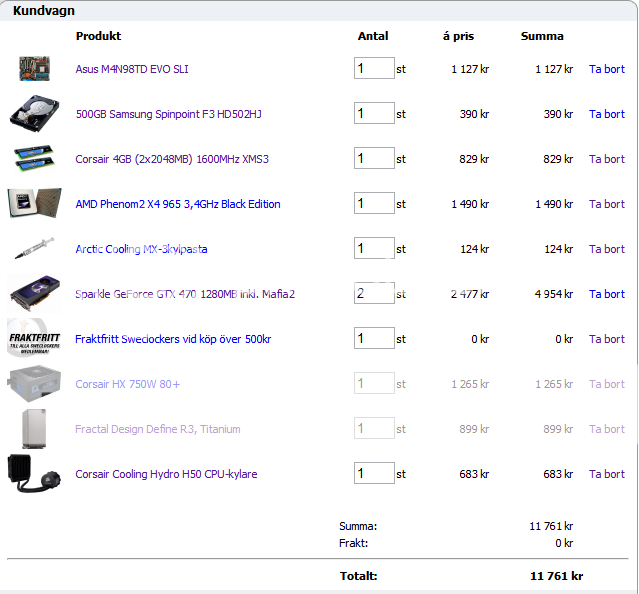This screenshot has height=594, width=639.
Task: Open the Corsair Cooling Hydro H50 link
Action: (166, 474)
